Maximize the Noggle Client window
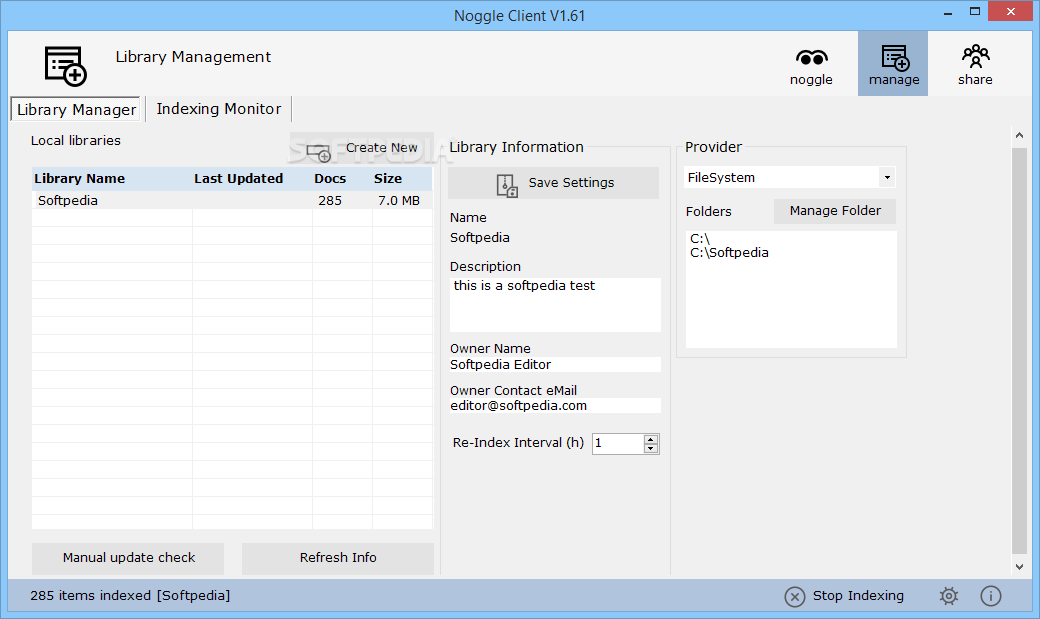Image resolution: width=1040 pixels, height=619 pixels. (x=974, y=11)
